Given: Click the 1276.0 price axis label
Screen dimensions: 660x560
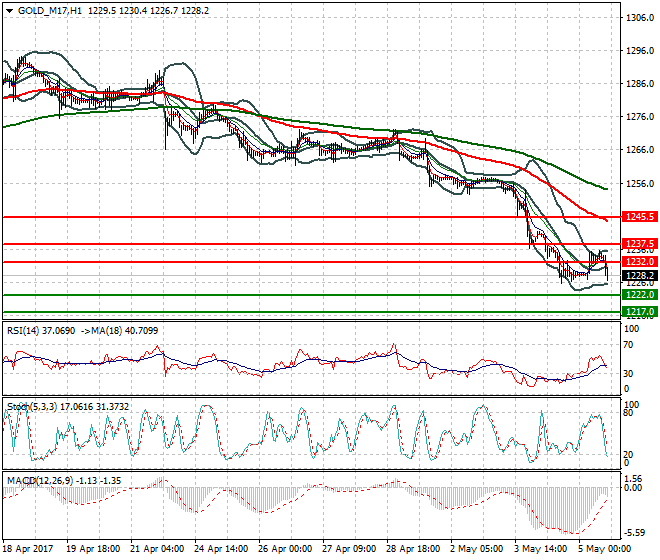Looking at the screenshot, I should click(640, 117).
